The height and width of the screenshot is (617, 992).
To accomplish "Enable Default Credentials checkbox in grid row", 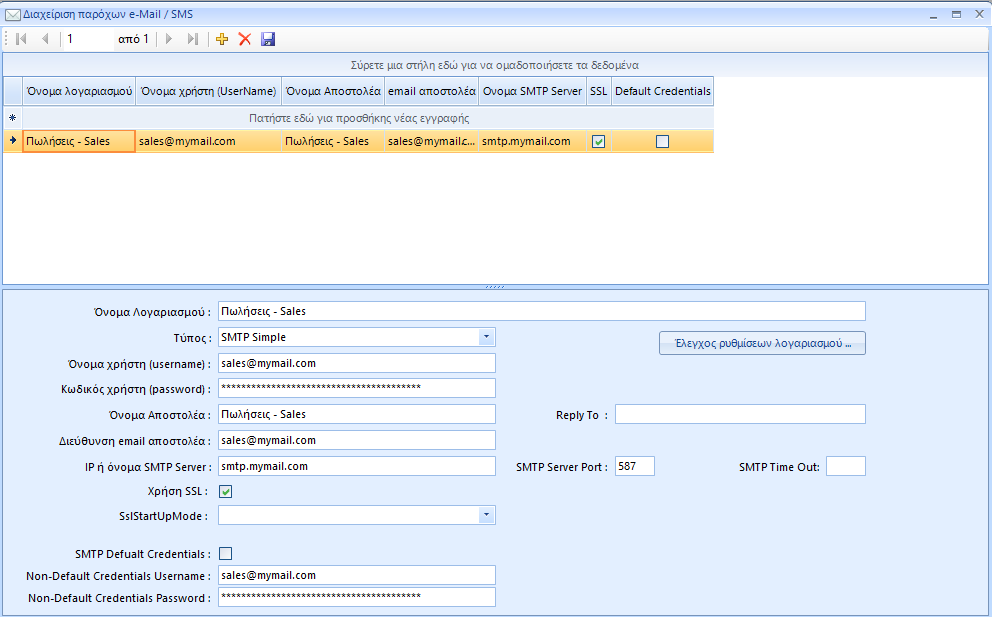I will point(662,142).
